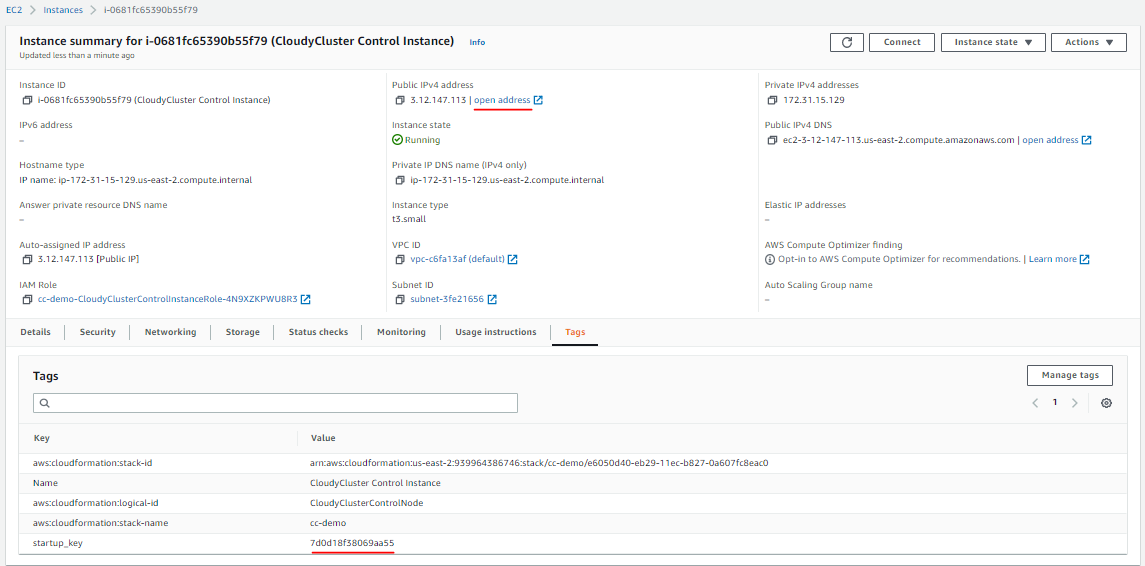Copy Private IPv4 address 172.31.15.129

coord(773,100)
